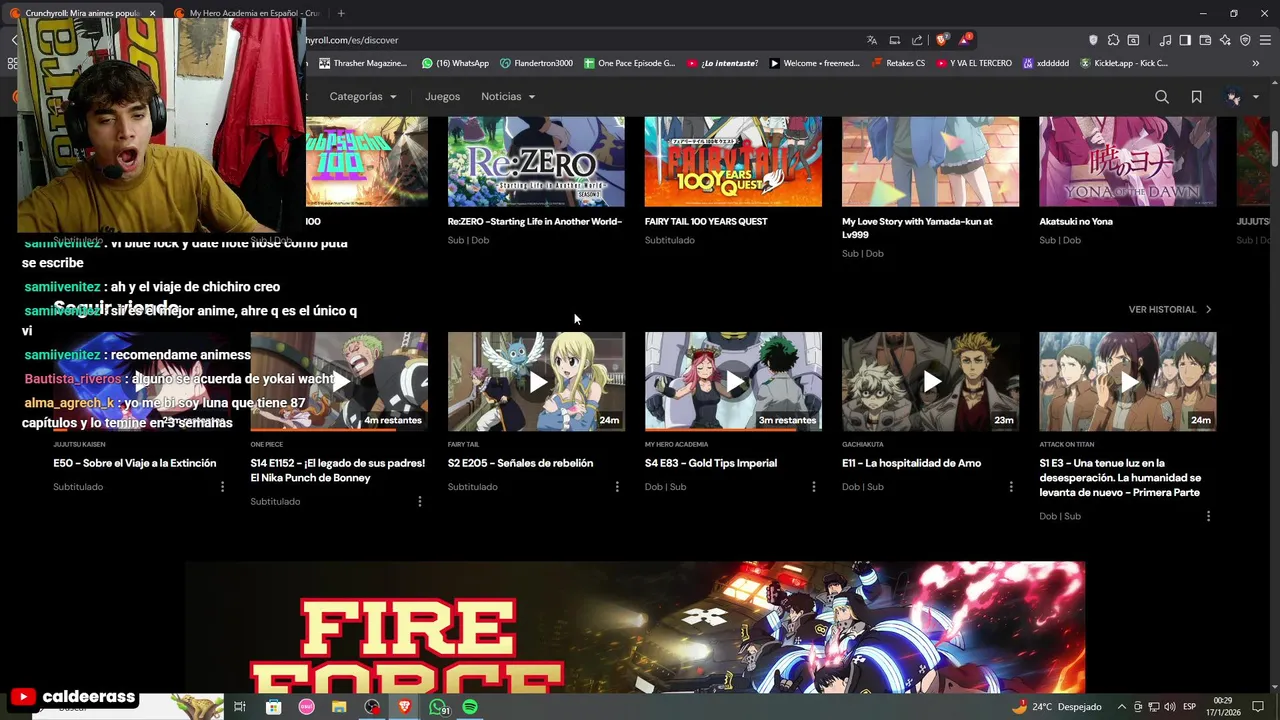
Task: Open File Explorer from the taskbar
Action: click(x=339, y=707)
